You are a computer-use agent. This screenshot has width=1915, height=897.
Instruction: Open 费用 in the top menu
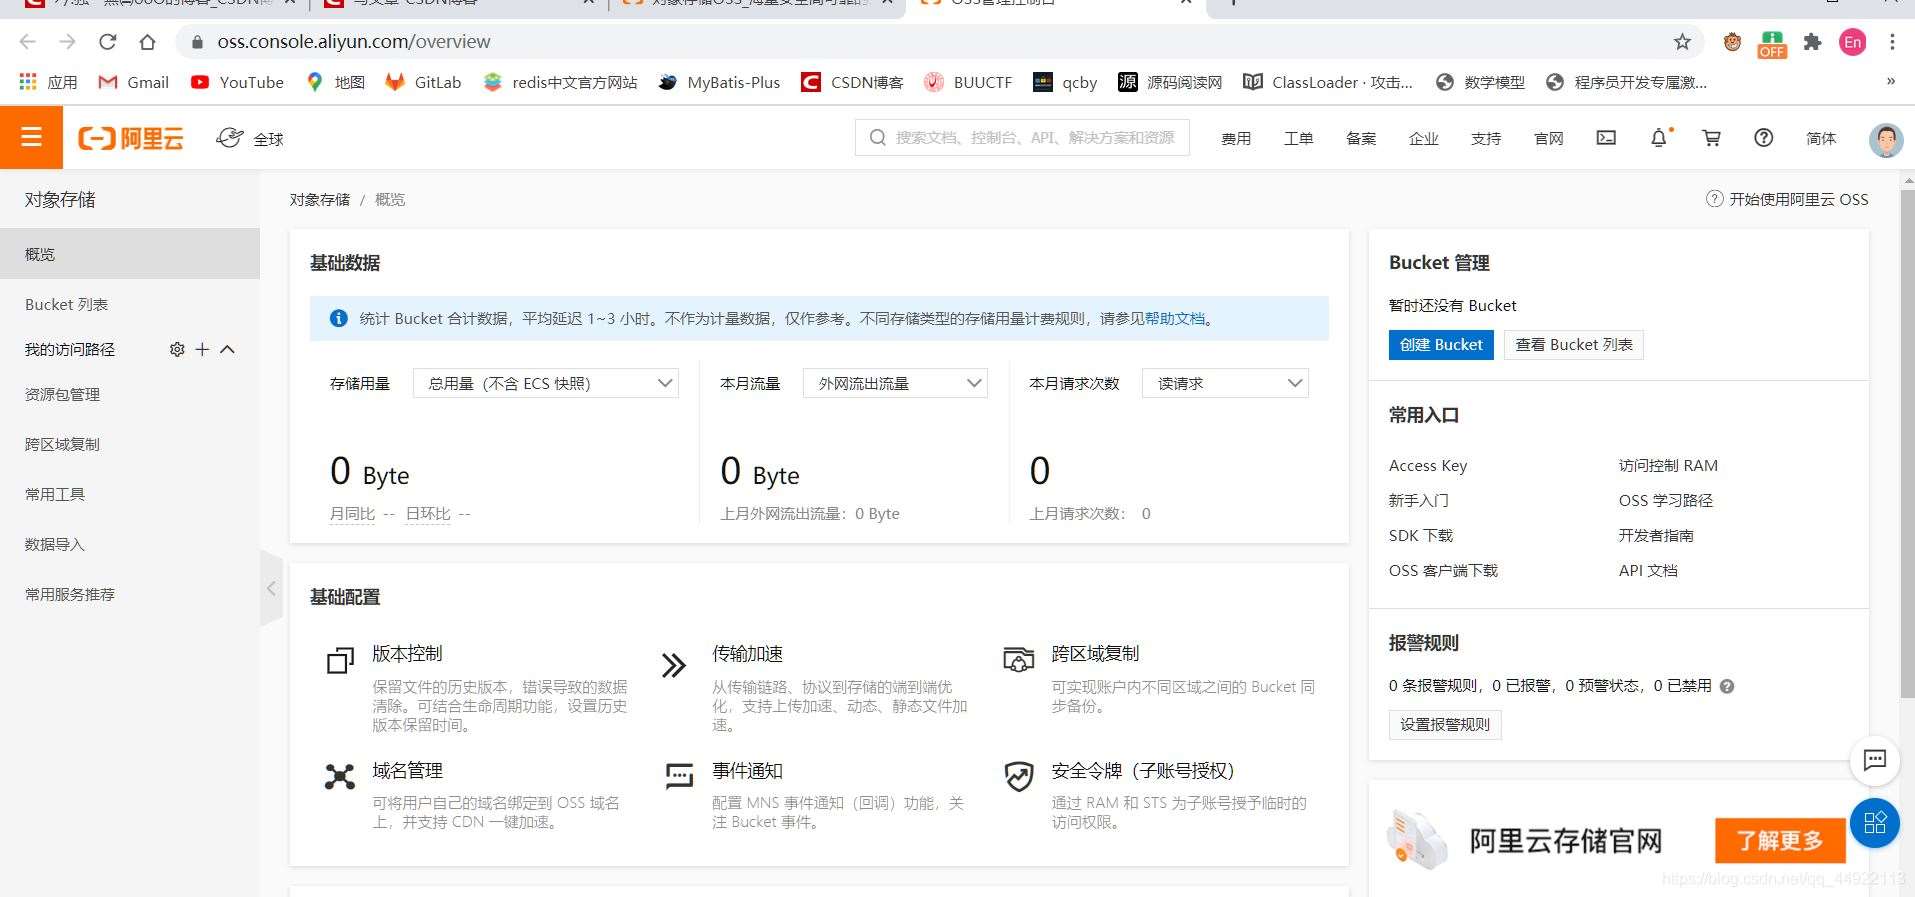pyautogui.click(x=1235, y=138)
